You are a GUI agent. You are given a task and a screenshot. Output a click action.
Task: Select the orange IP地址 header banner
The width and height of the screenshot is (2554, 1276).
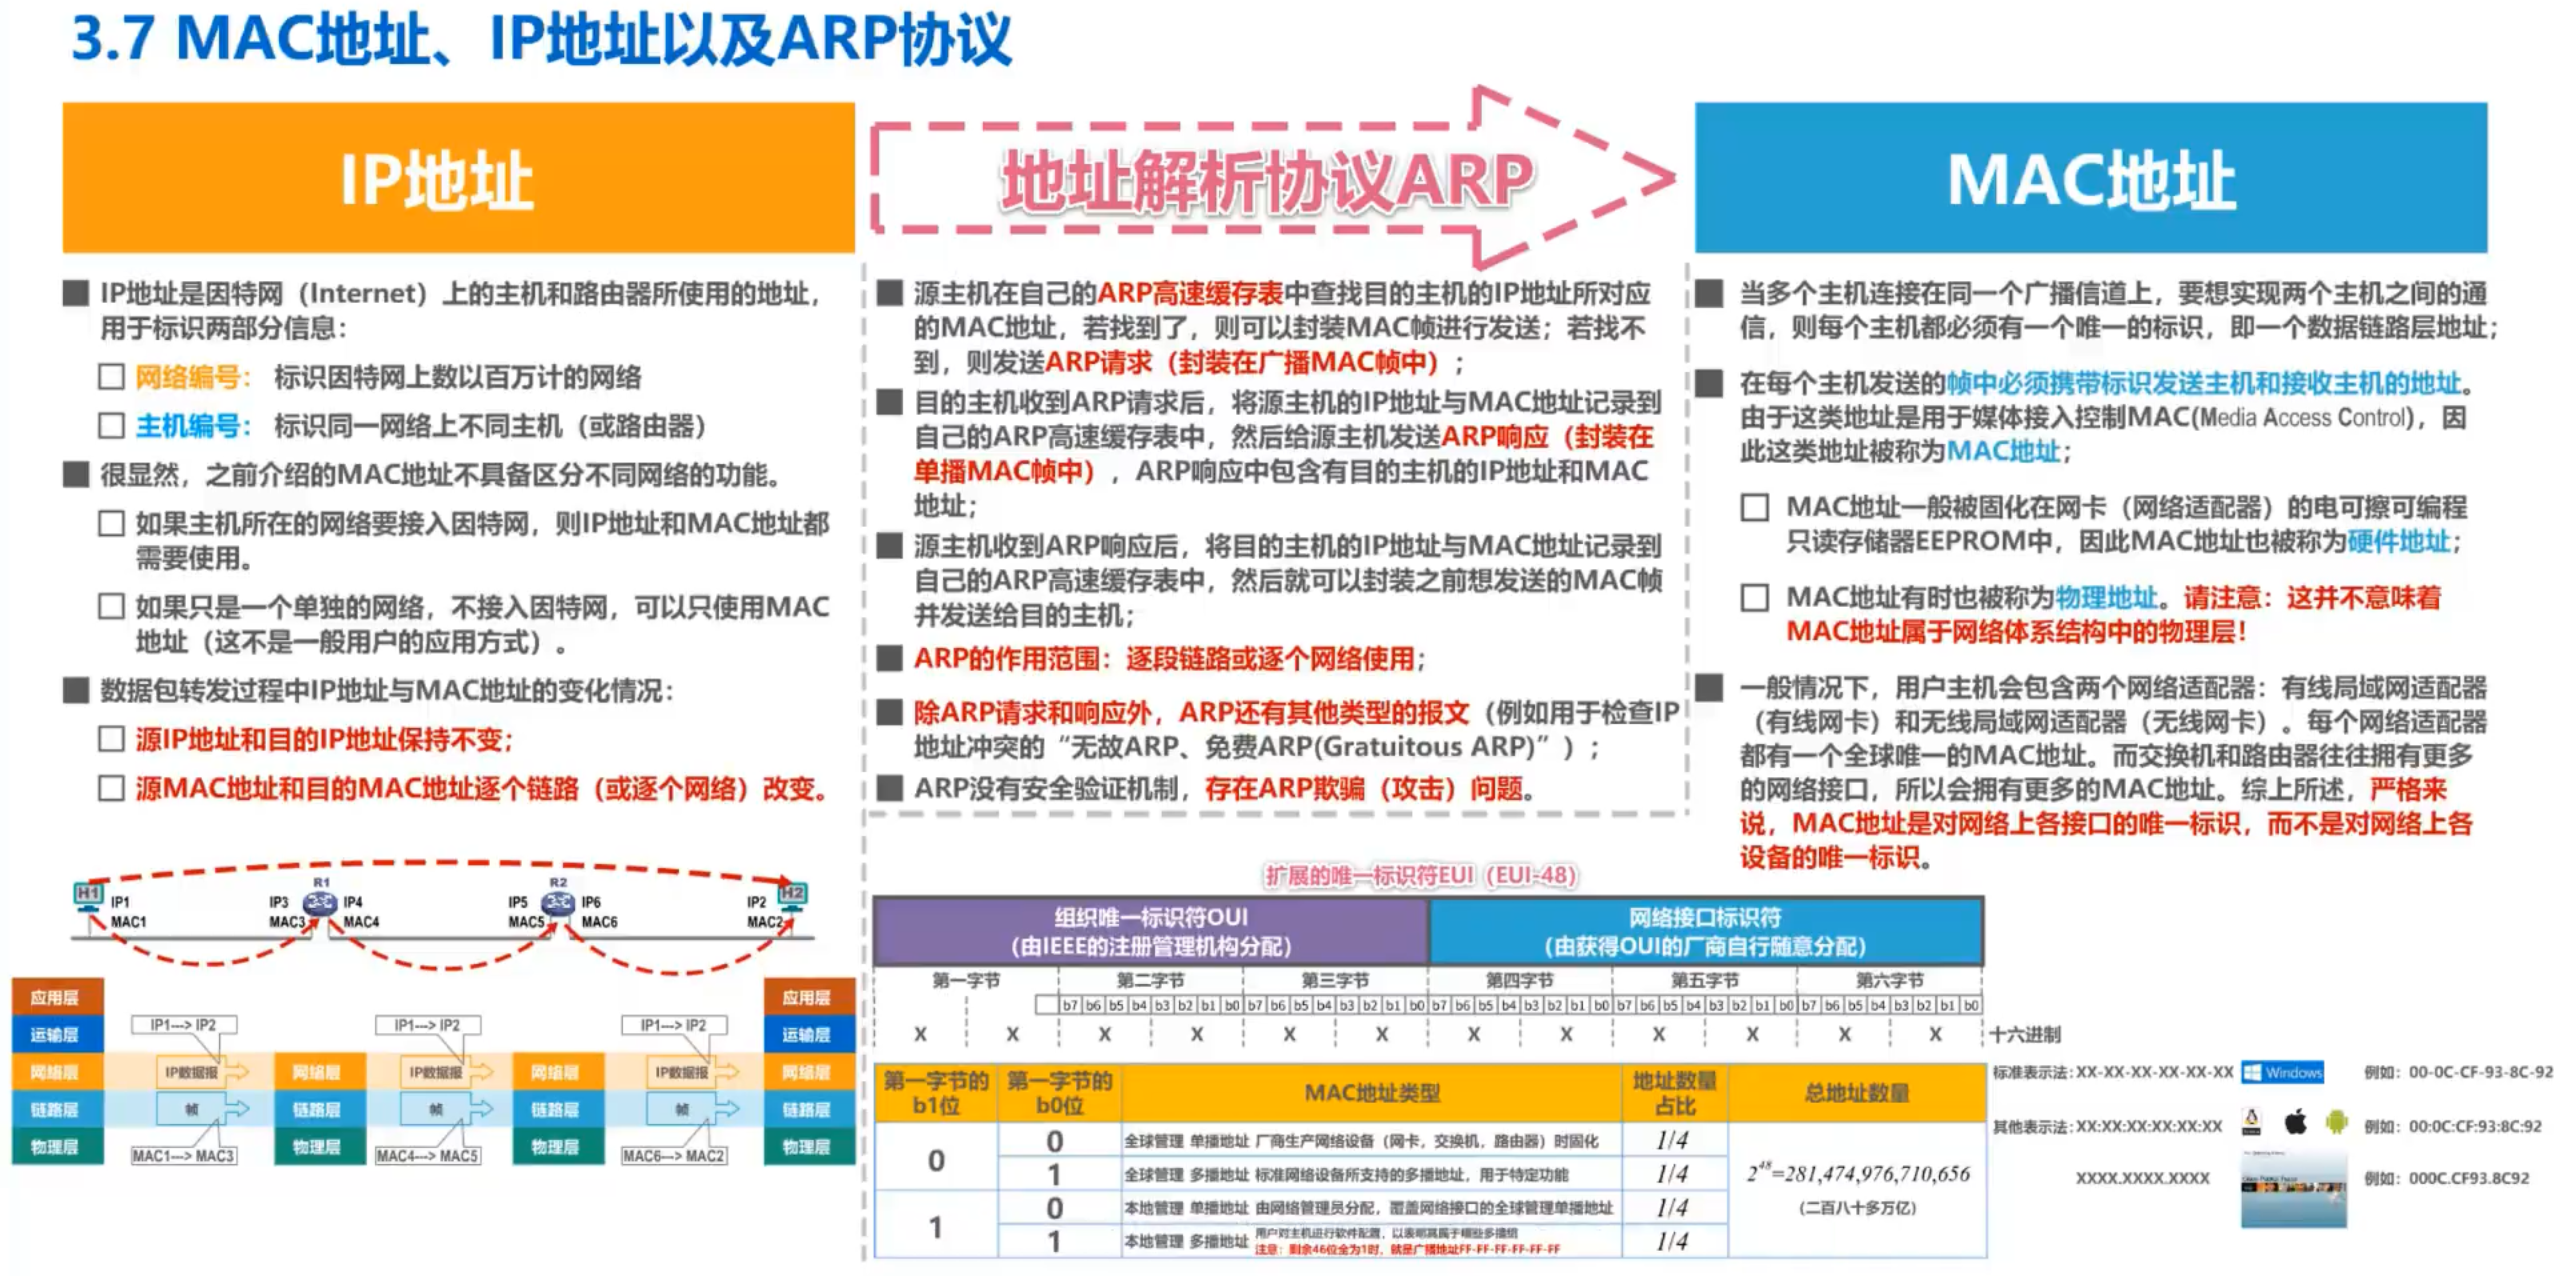pyautogui.click(x=458, y=177)
